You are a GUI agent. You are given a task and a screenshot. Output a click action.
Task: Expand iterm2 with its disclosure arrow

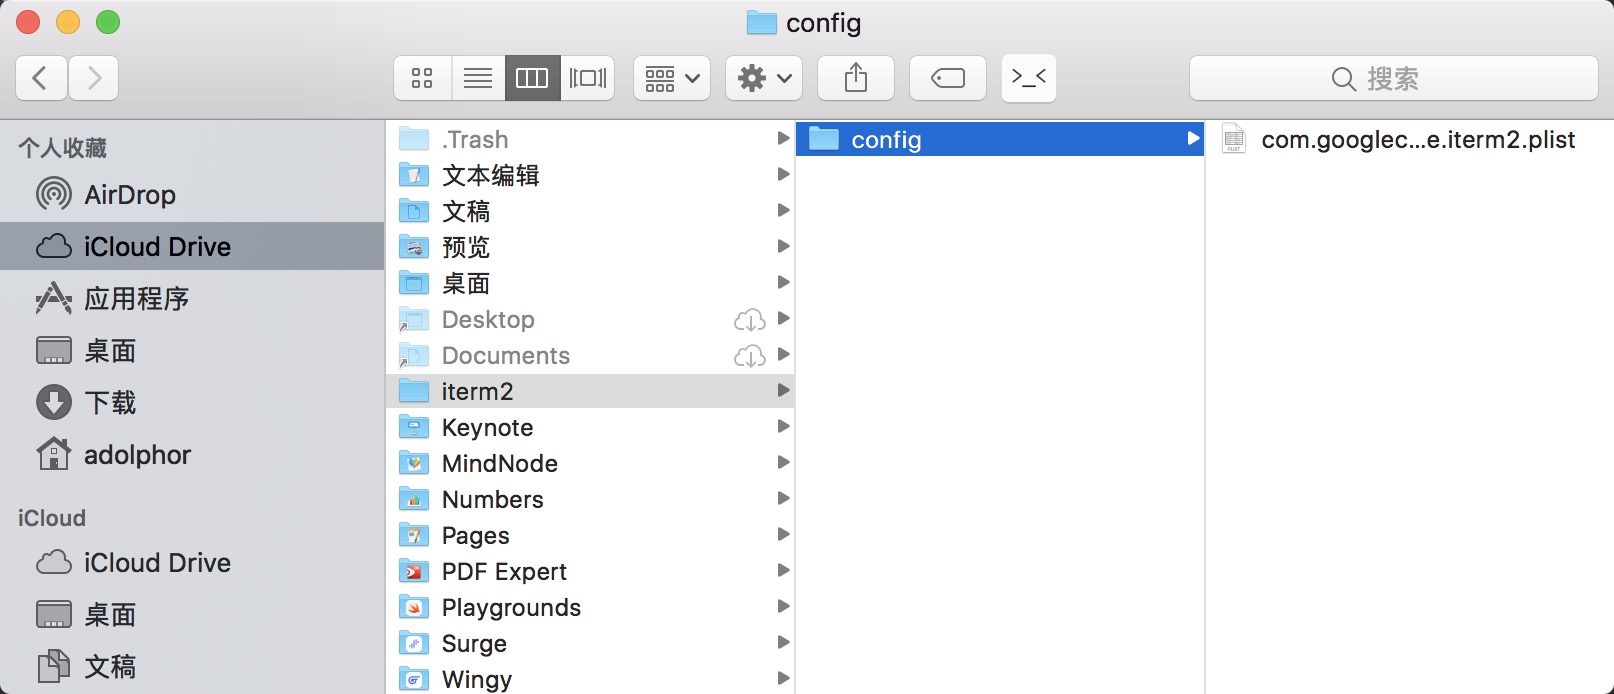(784, 390)
